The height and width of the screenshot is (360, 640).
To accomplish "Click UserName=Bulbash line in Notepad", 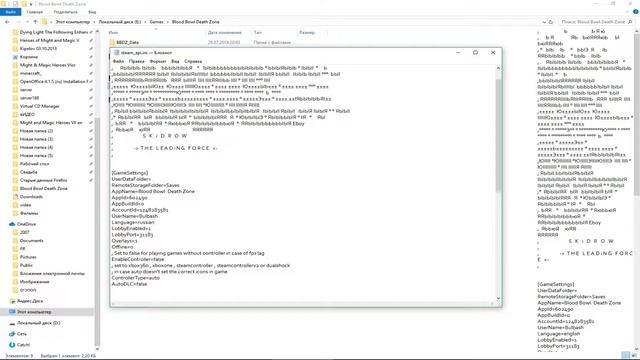I will (135, 216).
